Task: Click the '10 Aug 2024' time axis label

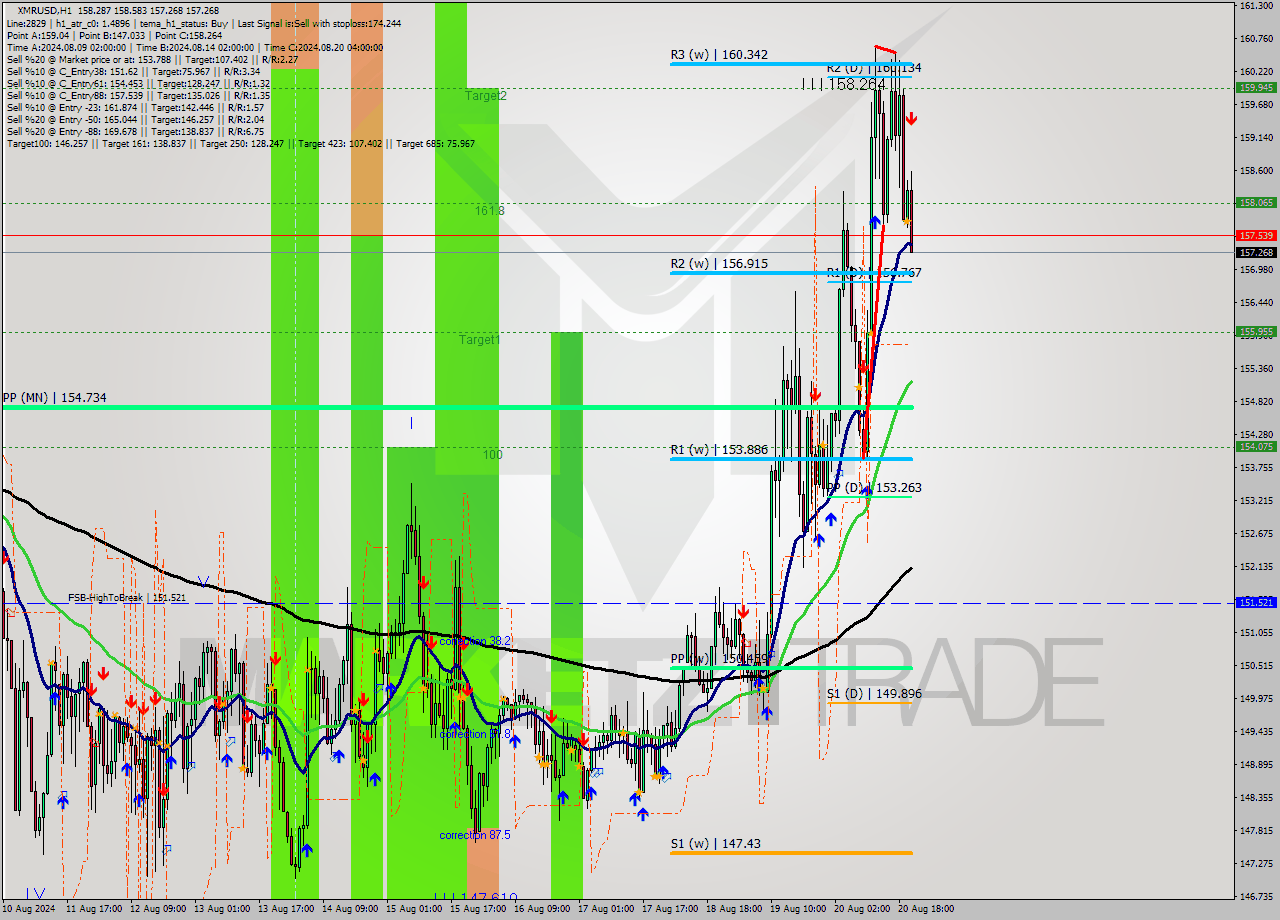Action: (28, 909)
